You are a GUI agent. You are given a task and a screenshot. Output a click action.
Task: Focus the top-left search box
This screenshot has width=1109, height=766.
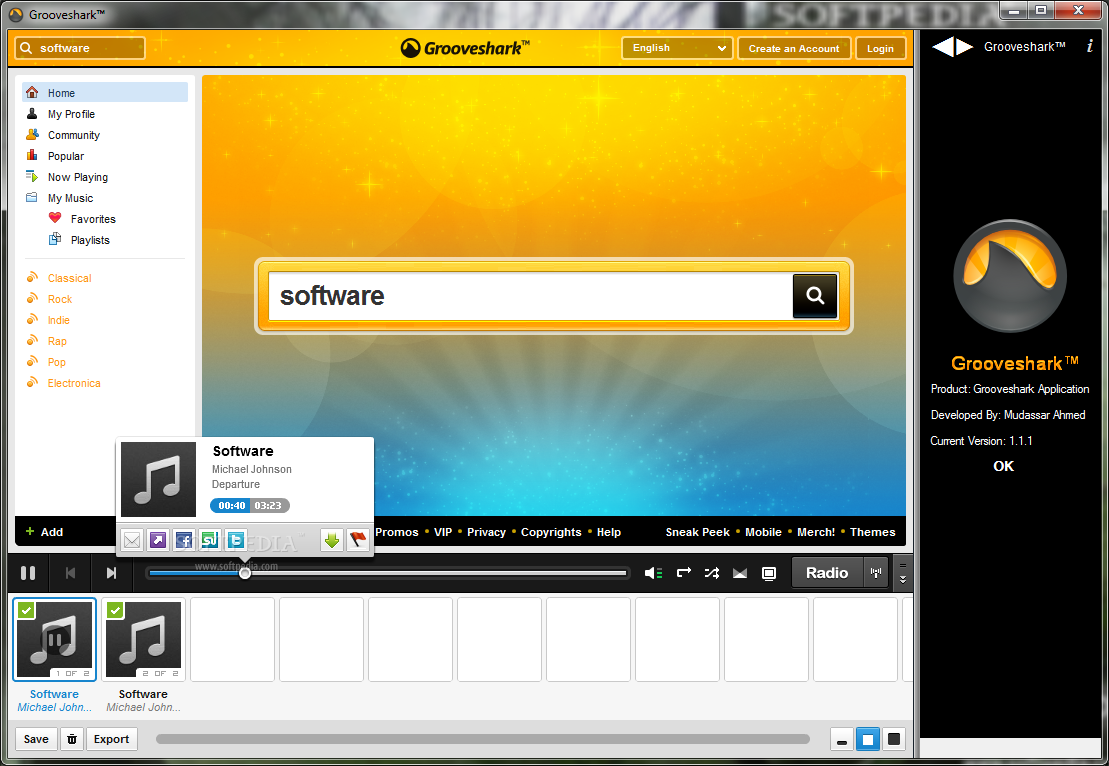[80, 48]
